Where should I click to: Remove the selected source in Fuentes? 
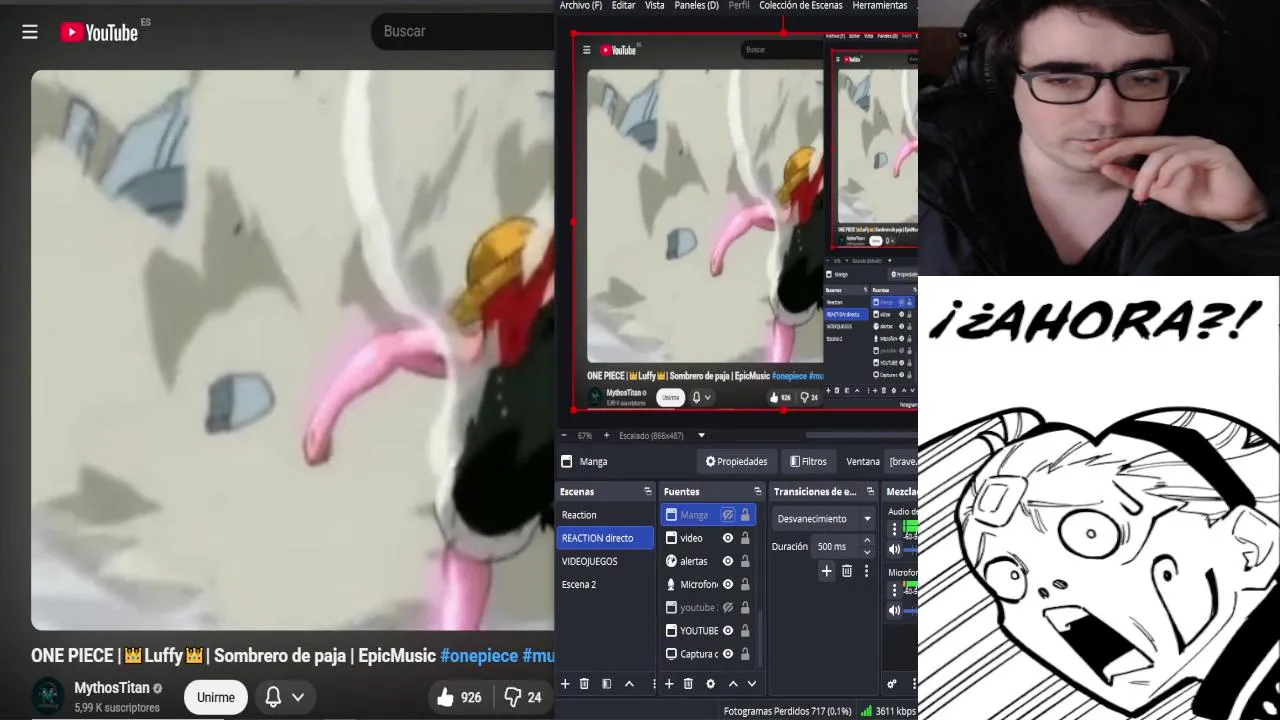pos(688,684)
